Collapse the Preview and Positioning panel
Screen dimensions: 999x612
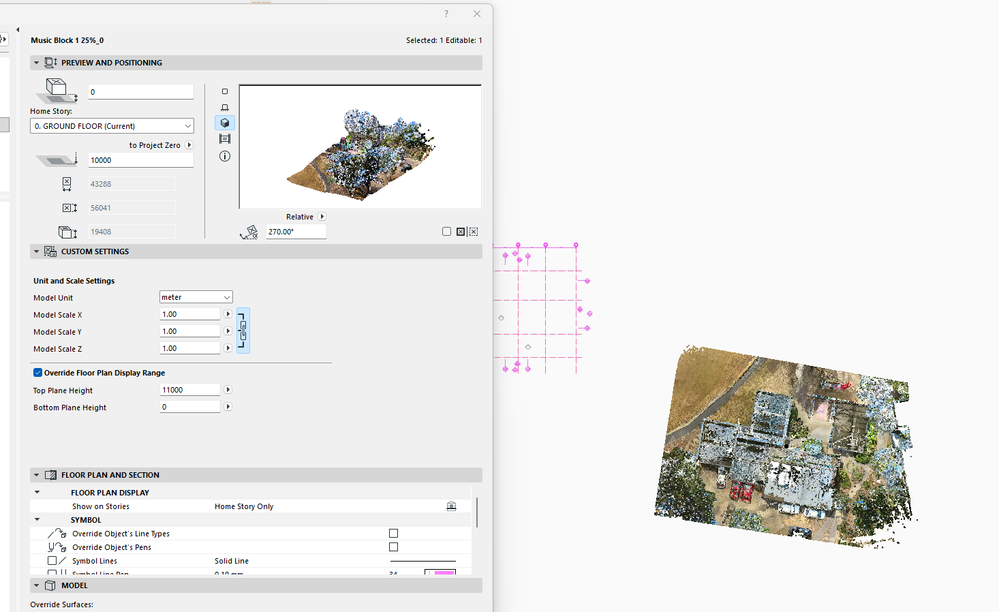36,62
